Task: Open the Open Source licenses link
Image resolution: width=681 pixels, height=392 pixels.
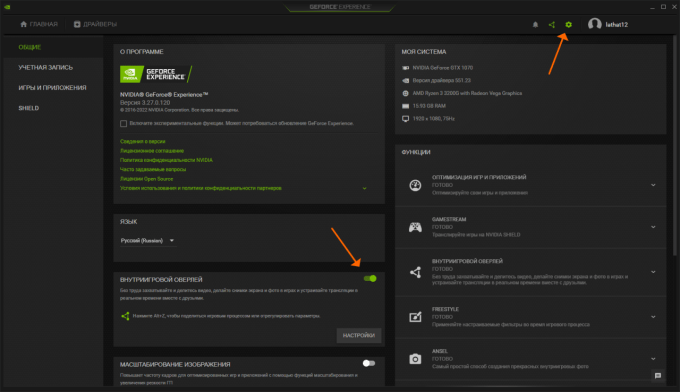Action: coord(146,179)
